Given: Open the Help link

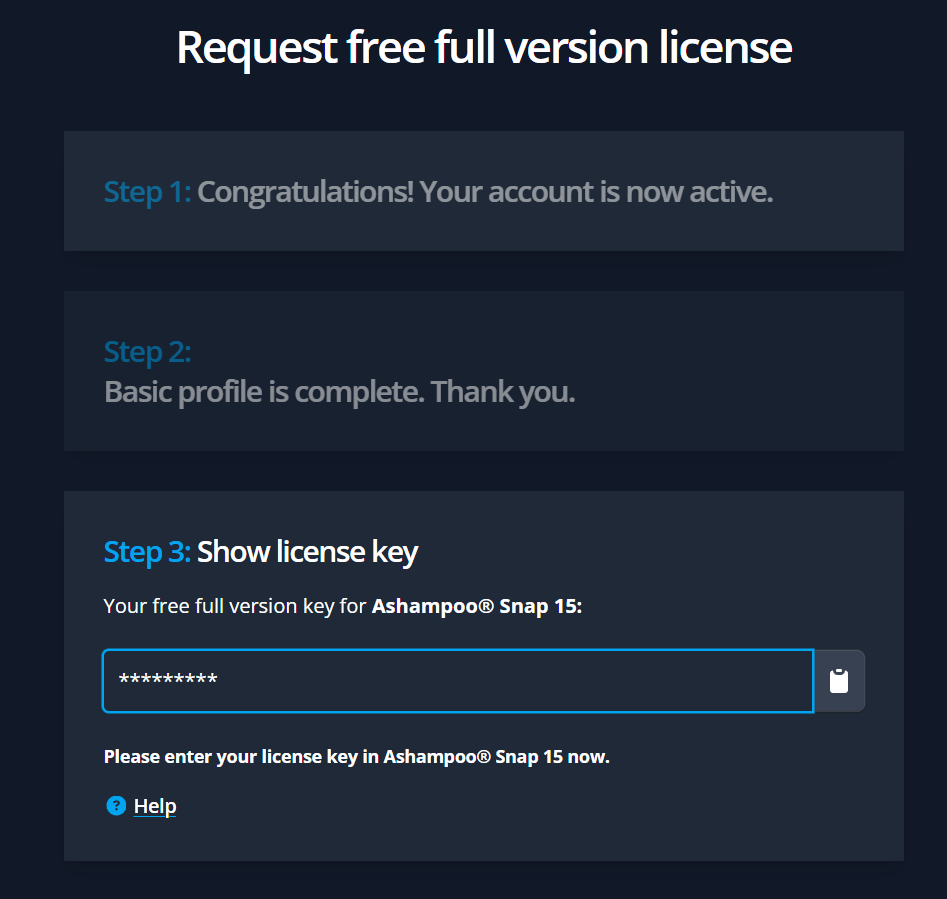Looking at the screenshot, I should [155, 806].
